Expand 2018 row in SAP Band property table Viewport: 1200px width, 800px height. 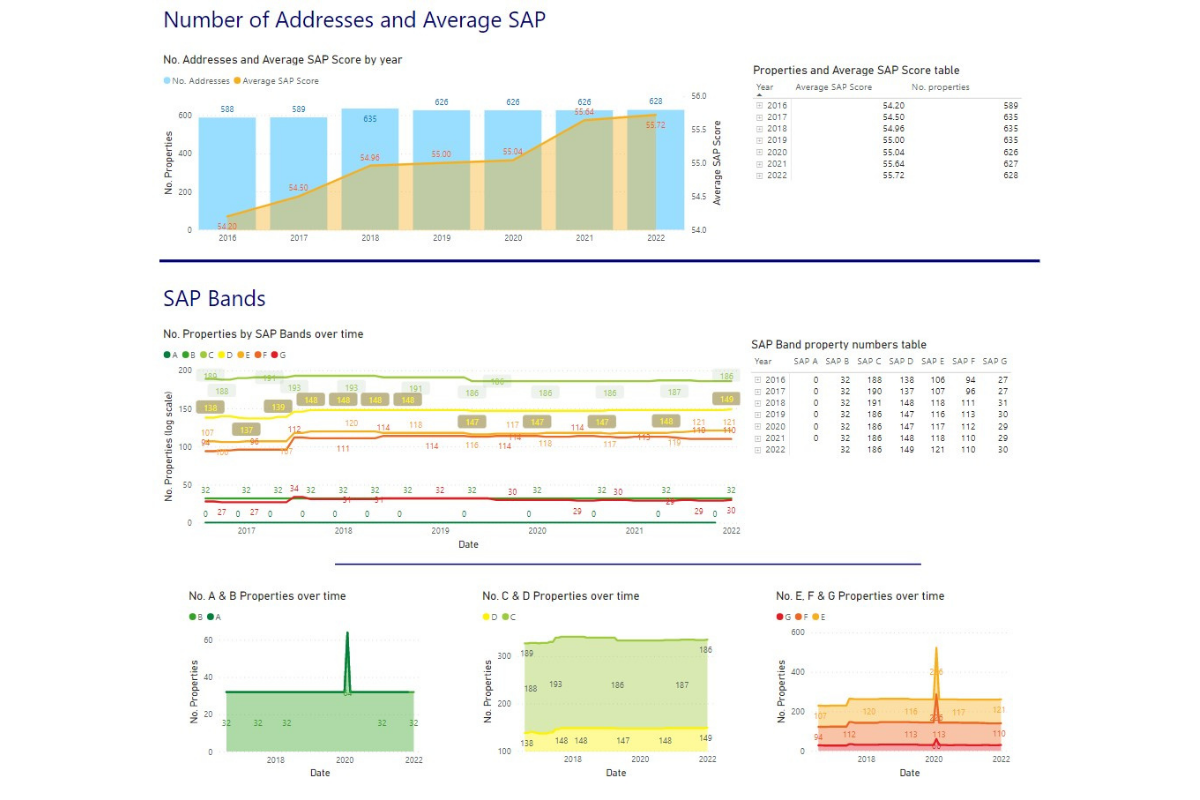(759, 403)
